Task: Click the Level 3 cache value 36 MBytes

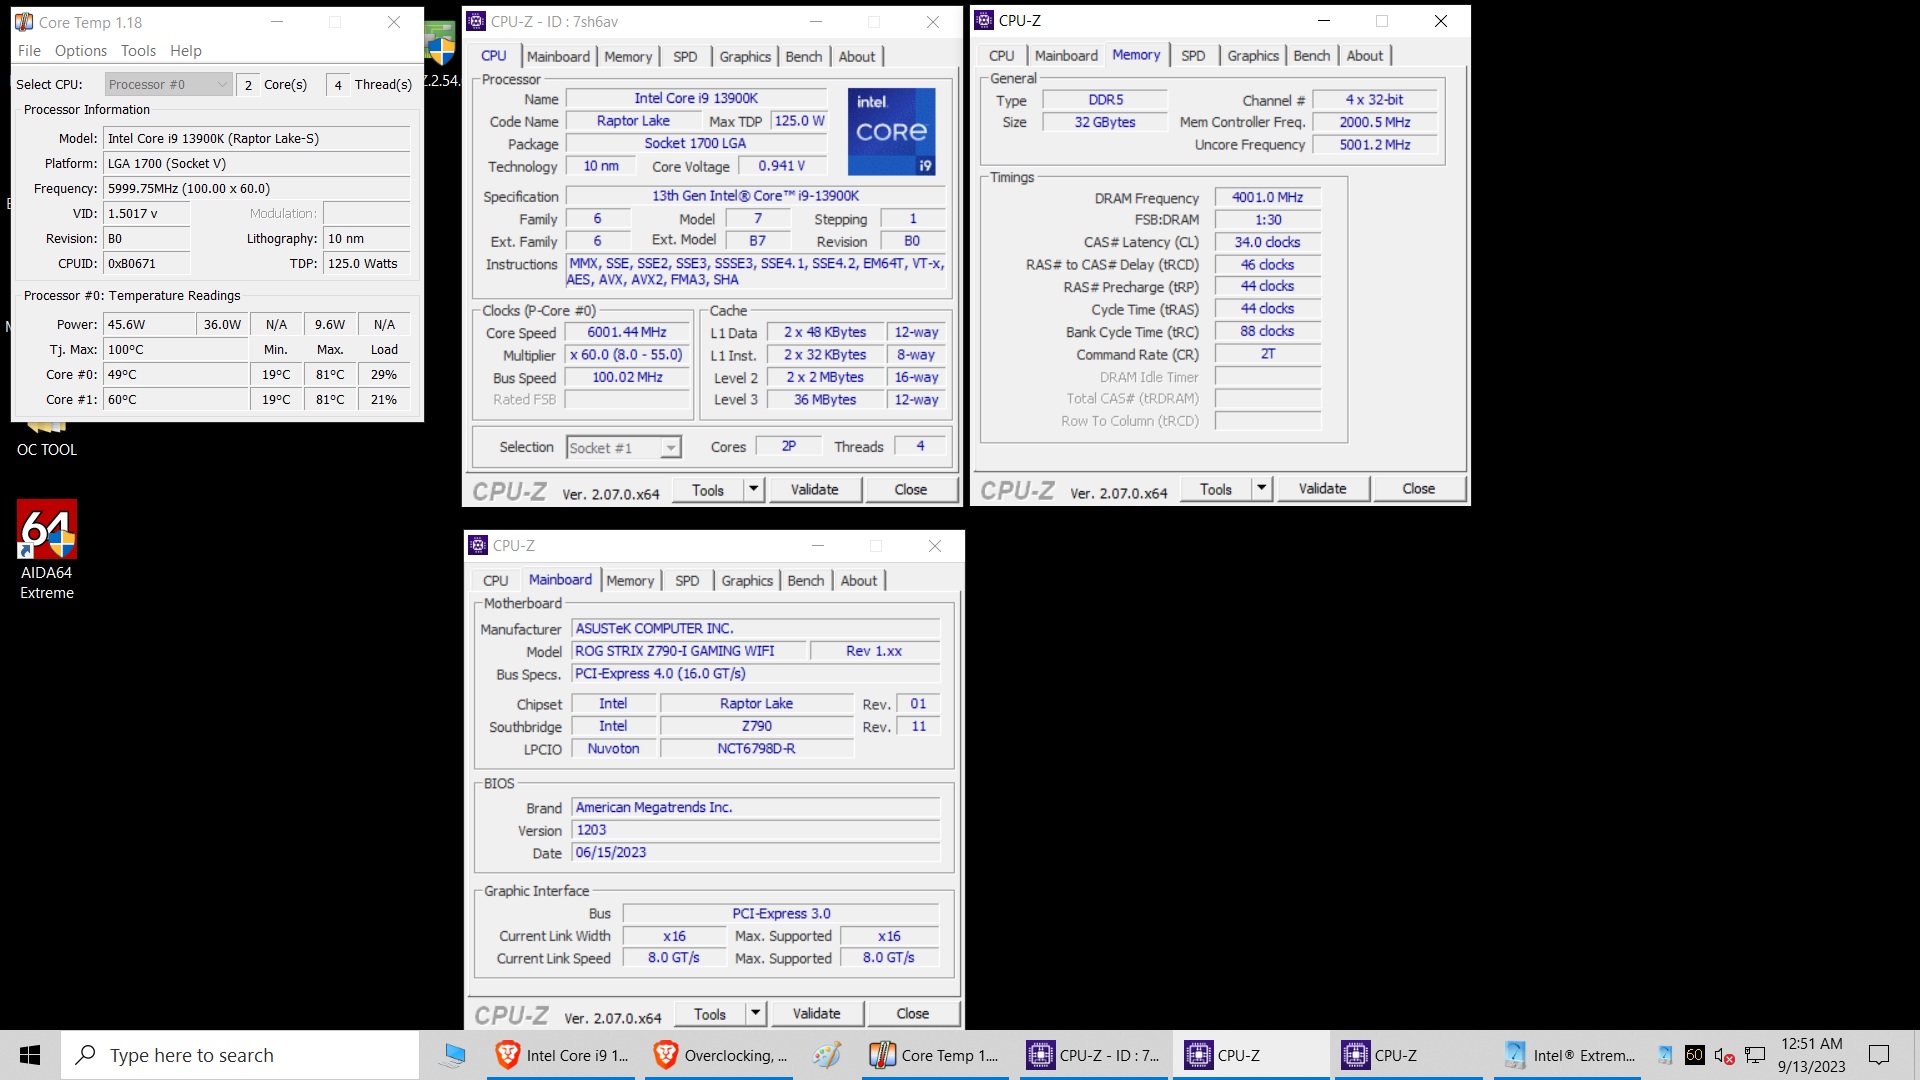Action: 825,400
